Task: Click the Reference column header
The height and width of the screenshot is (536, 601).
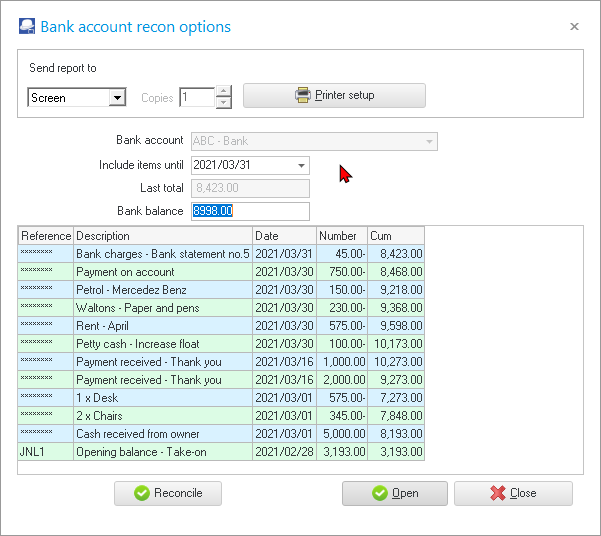Action: point(46,236)
